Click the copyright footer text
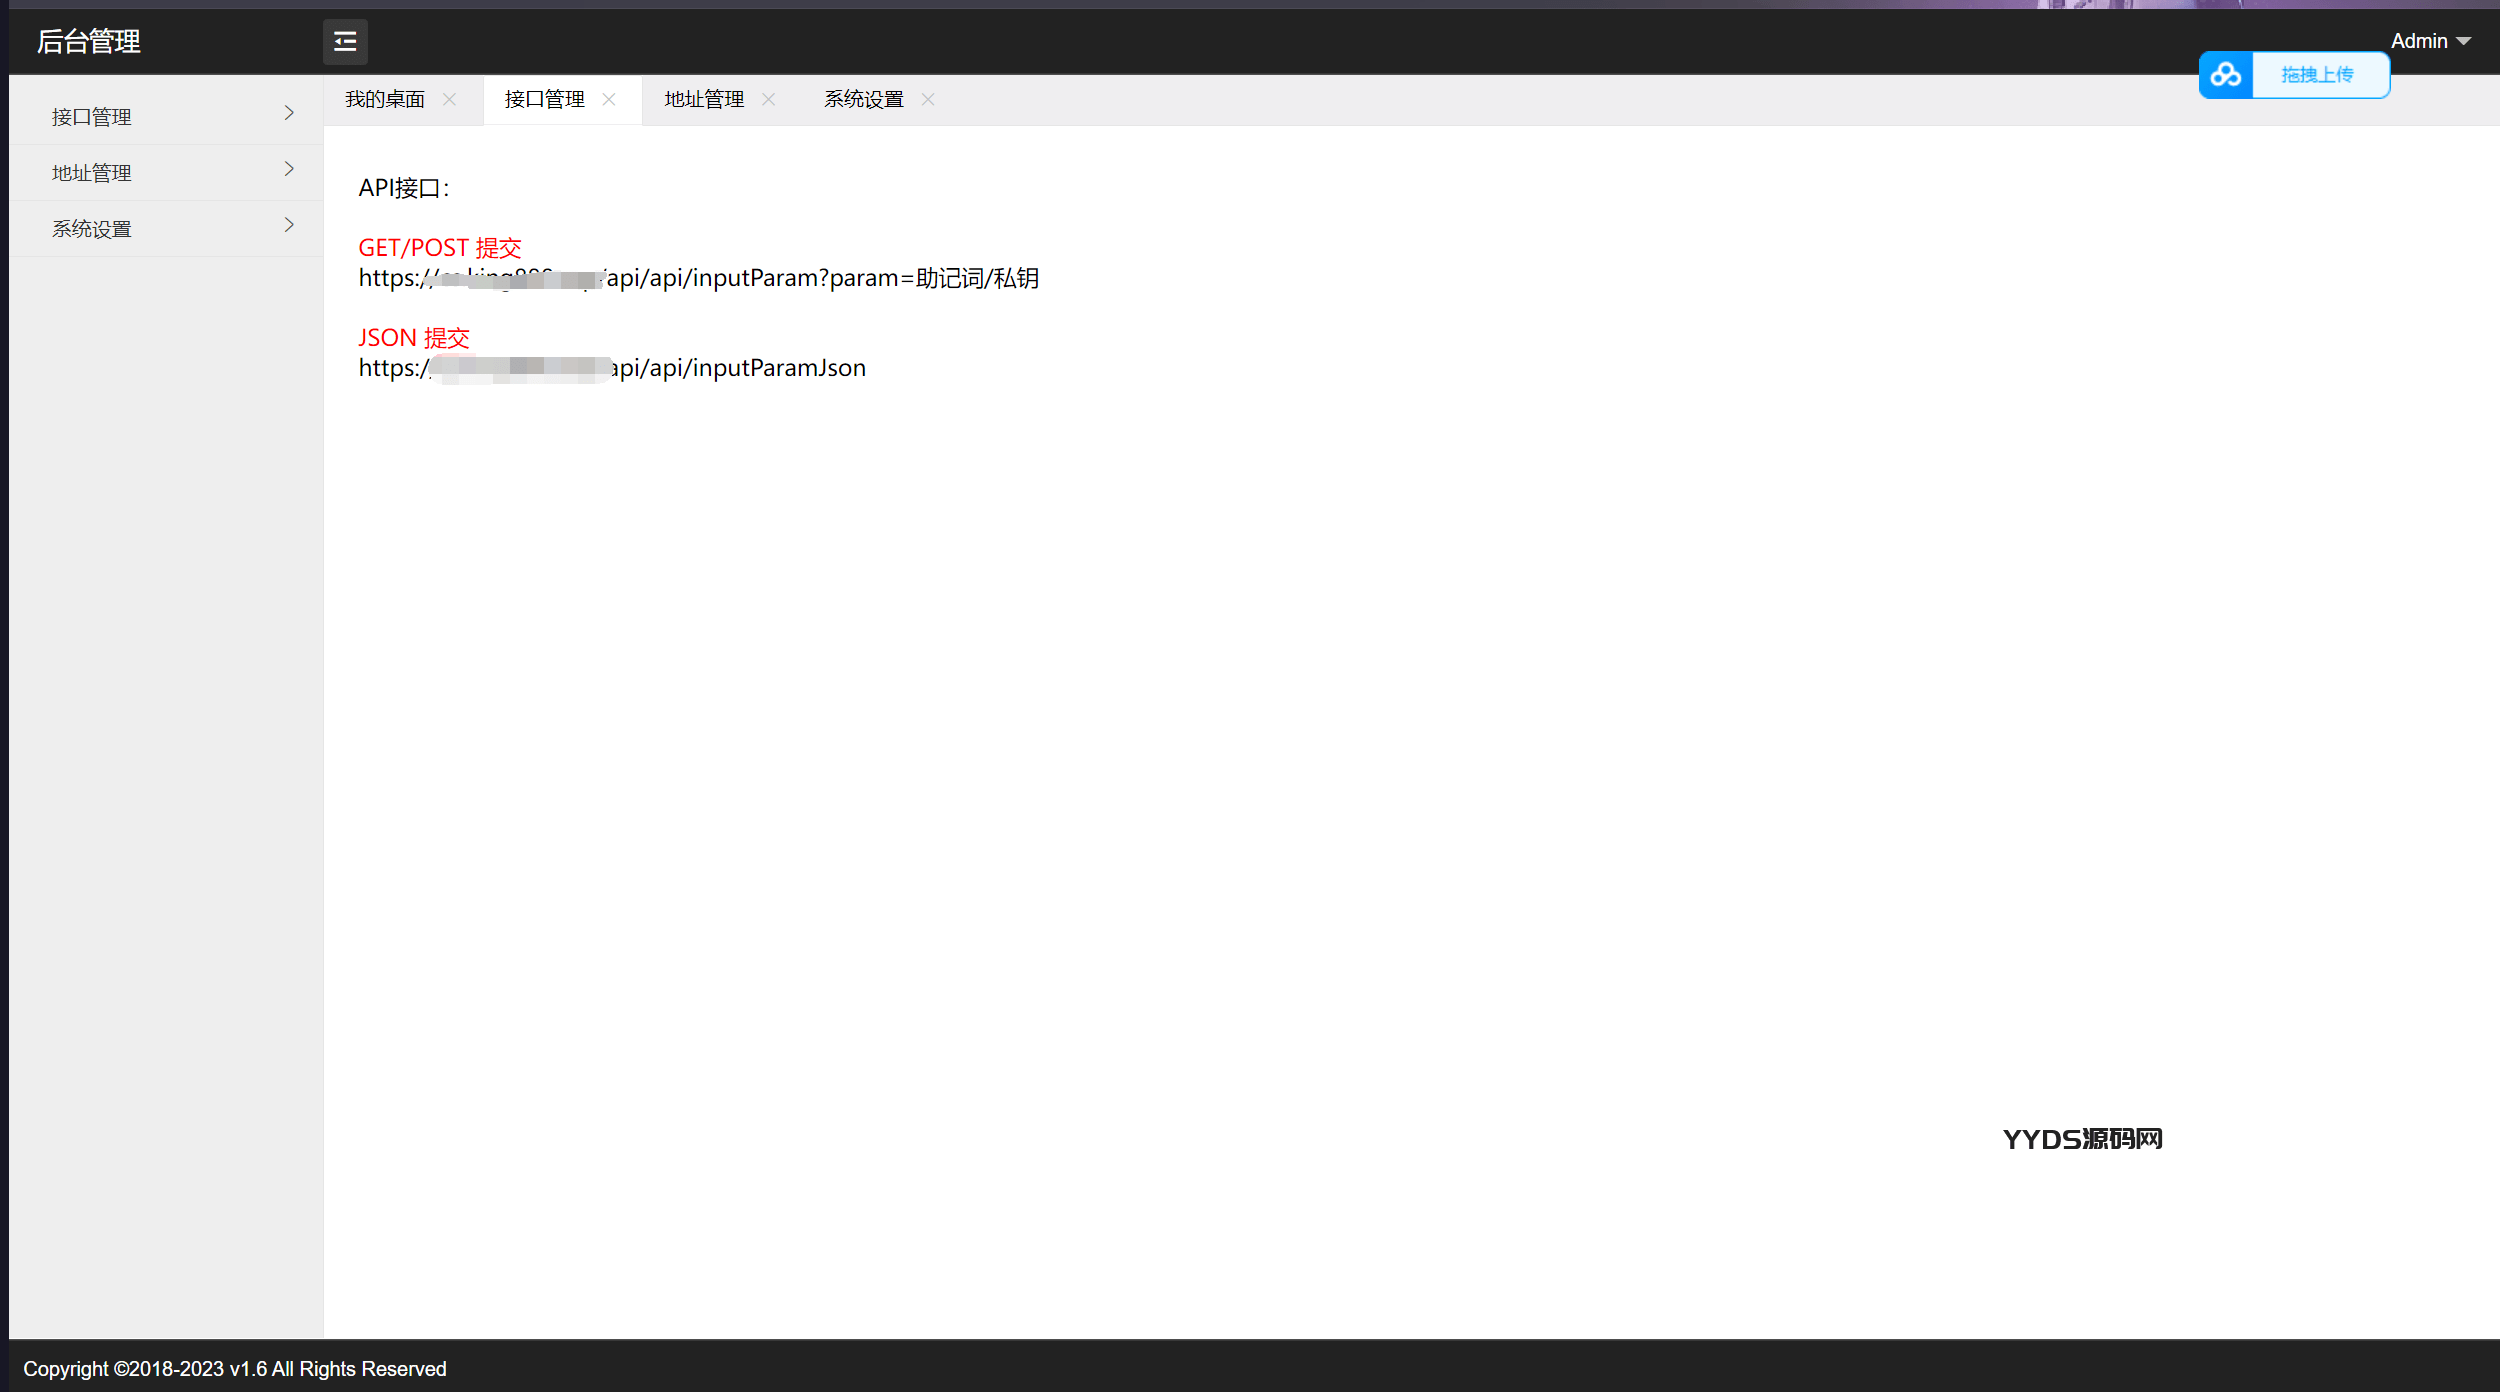Image resolution: width=2500 pixels, height=1392 pixels. click(x=235, y=1369)
